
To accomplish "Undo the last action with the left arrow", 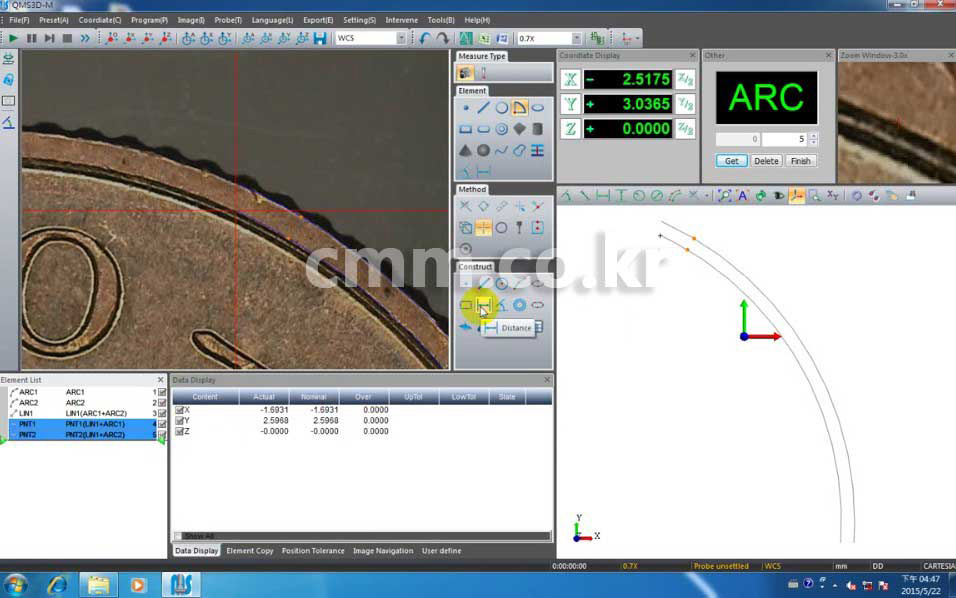I will coord(425,38).
